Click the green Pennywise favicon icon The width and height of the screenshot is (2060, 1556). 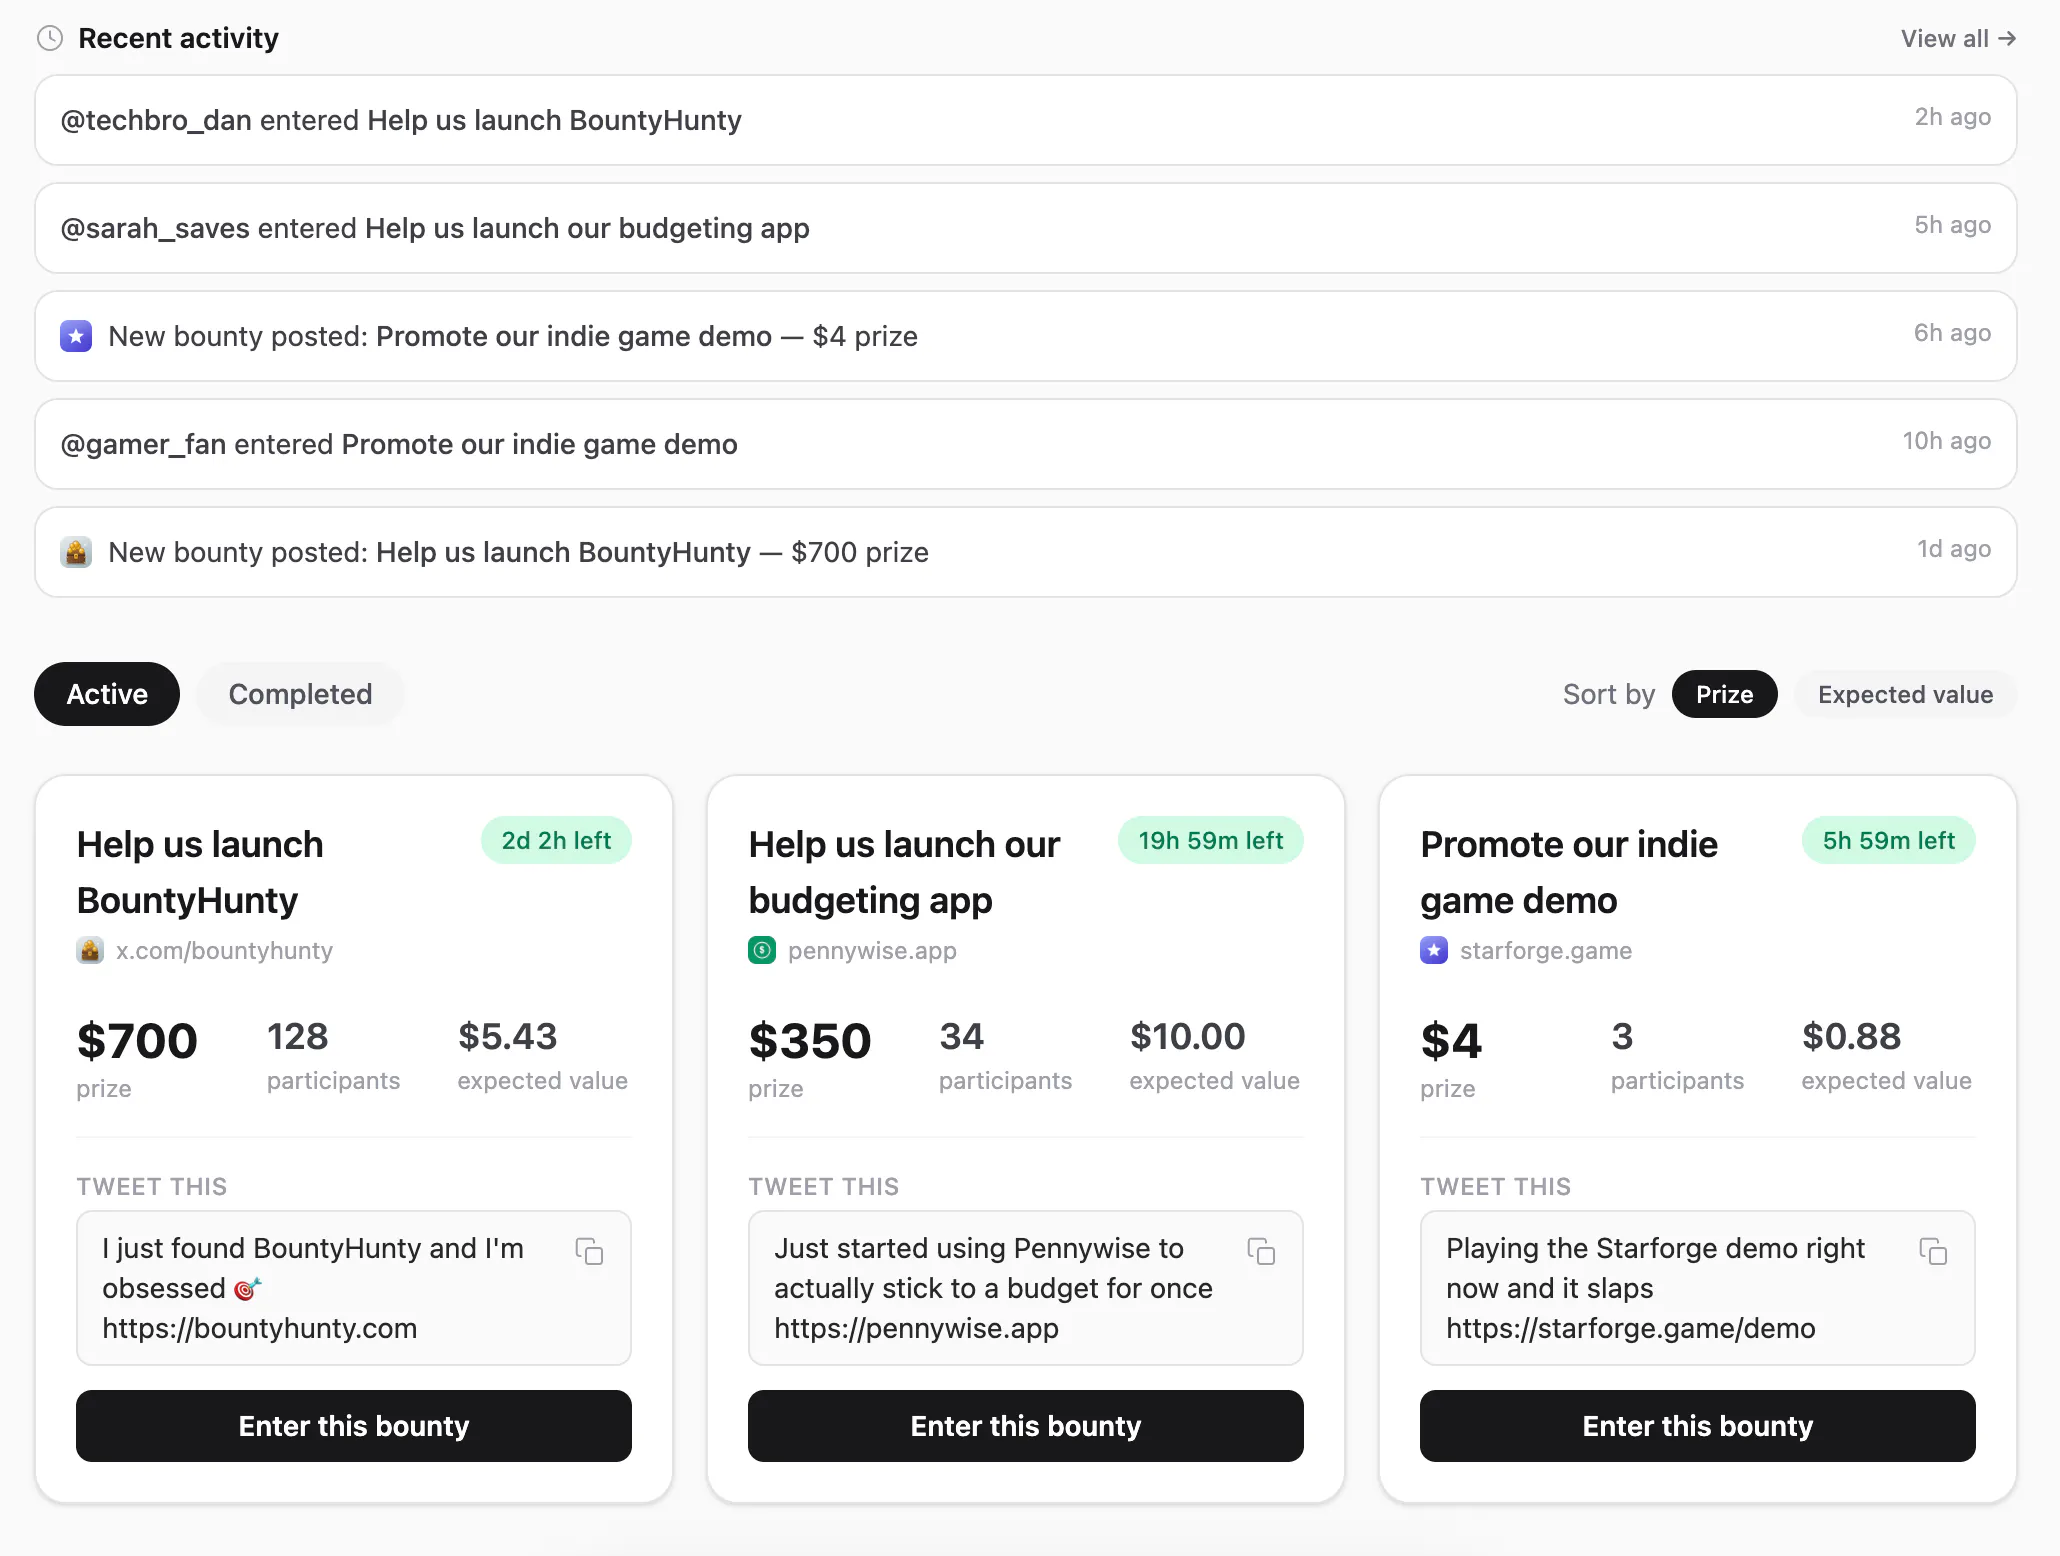pyautogui.click(x=762, y=950)
